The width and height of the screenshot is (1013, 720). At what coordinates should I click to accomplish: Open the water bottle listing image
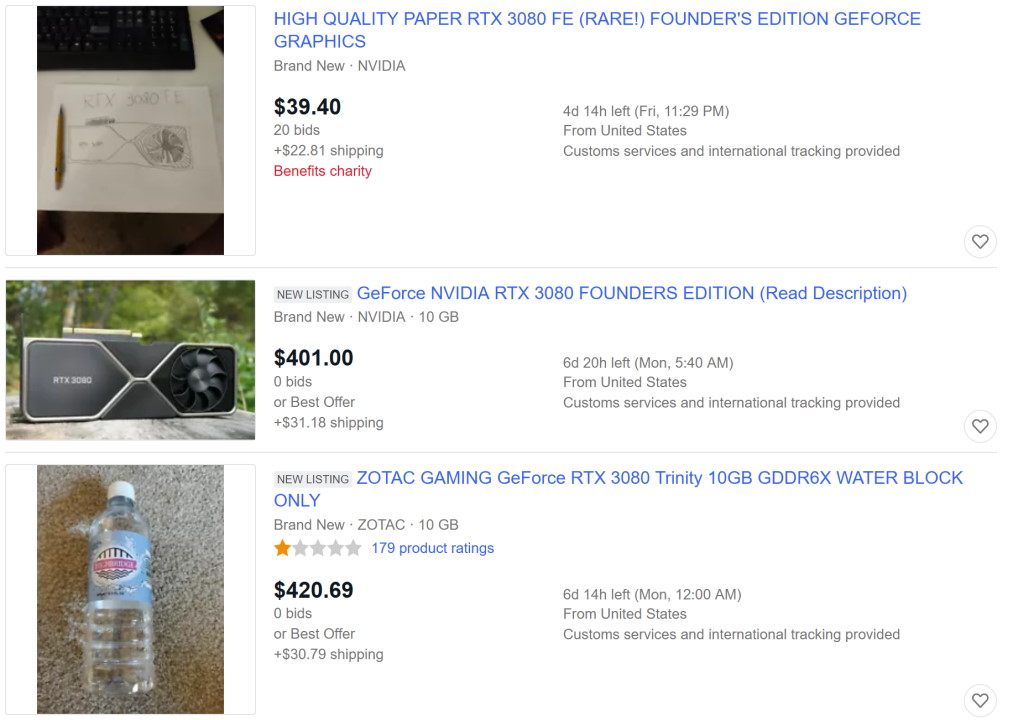click(130, 589)
